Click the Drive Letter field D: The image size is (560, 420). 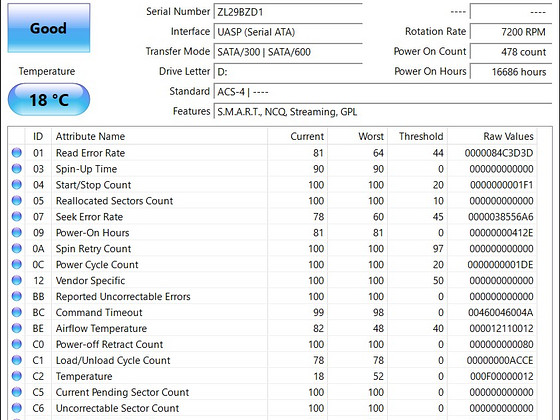click(288, 72)
